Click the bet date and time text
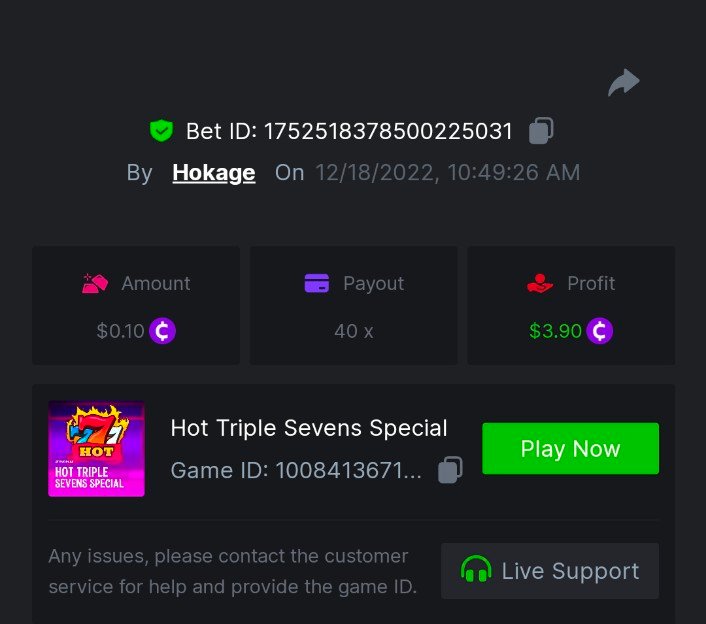The width and height of the screenshot is (706, 624). click(448, 173)
